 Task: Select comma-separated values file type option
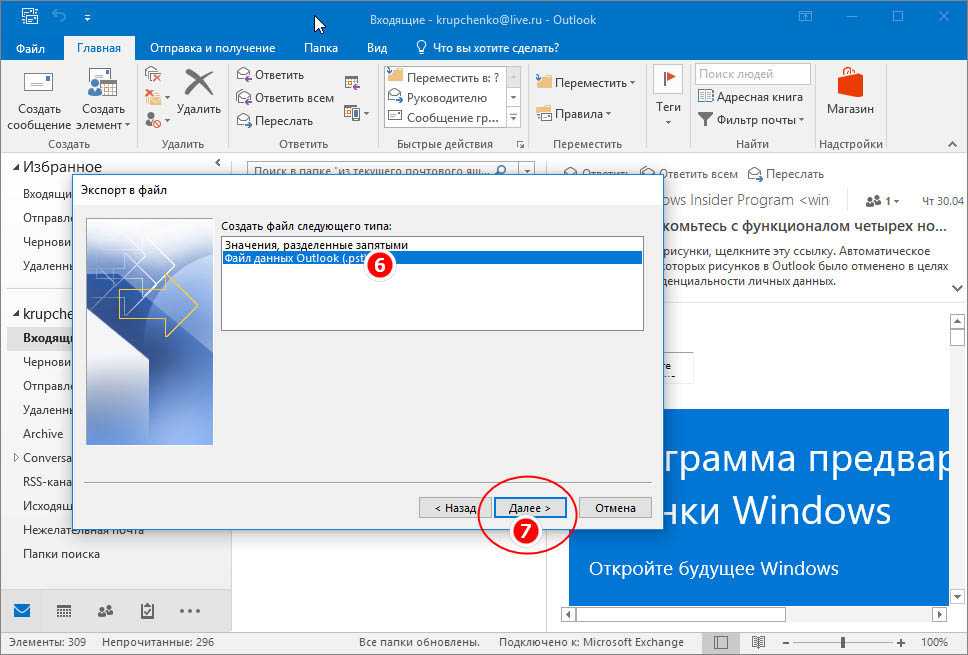point(316,244)
